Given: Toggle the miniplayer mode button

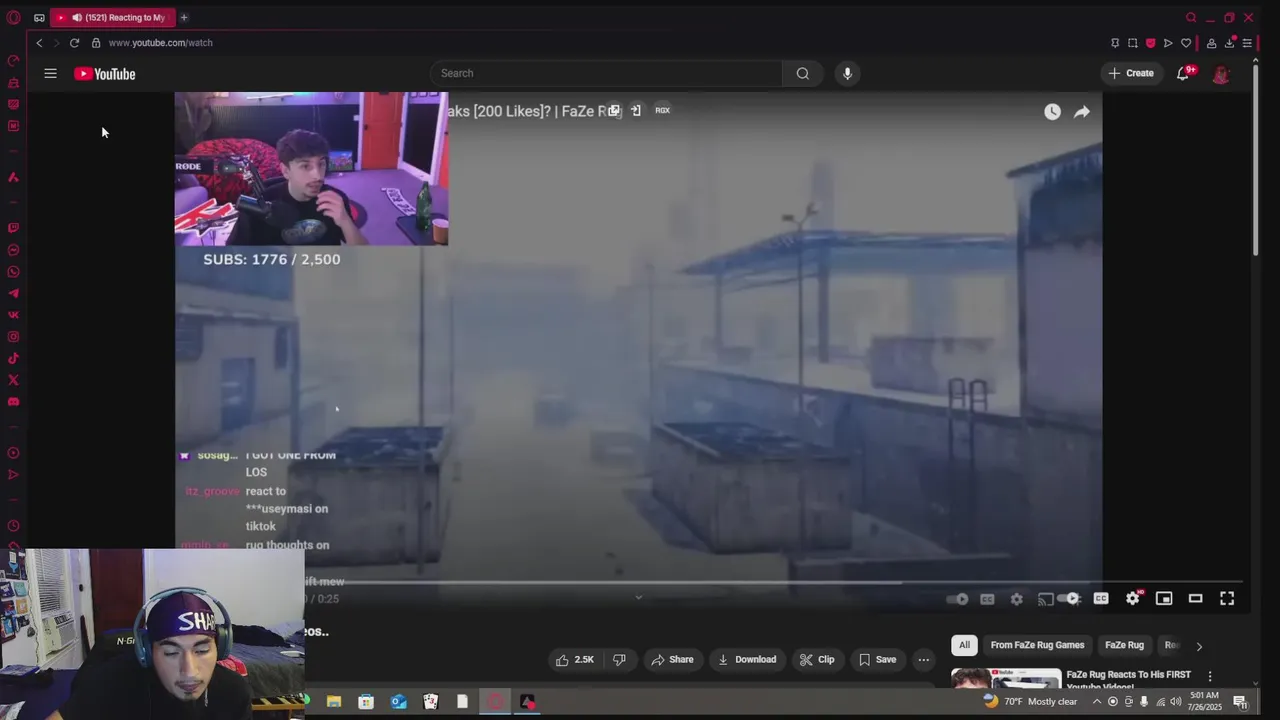Looking at the screenshot, I should click(x=1164, y=598).
